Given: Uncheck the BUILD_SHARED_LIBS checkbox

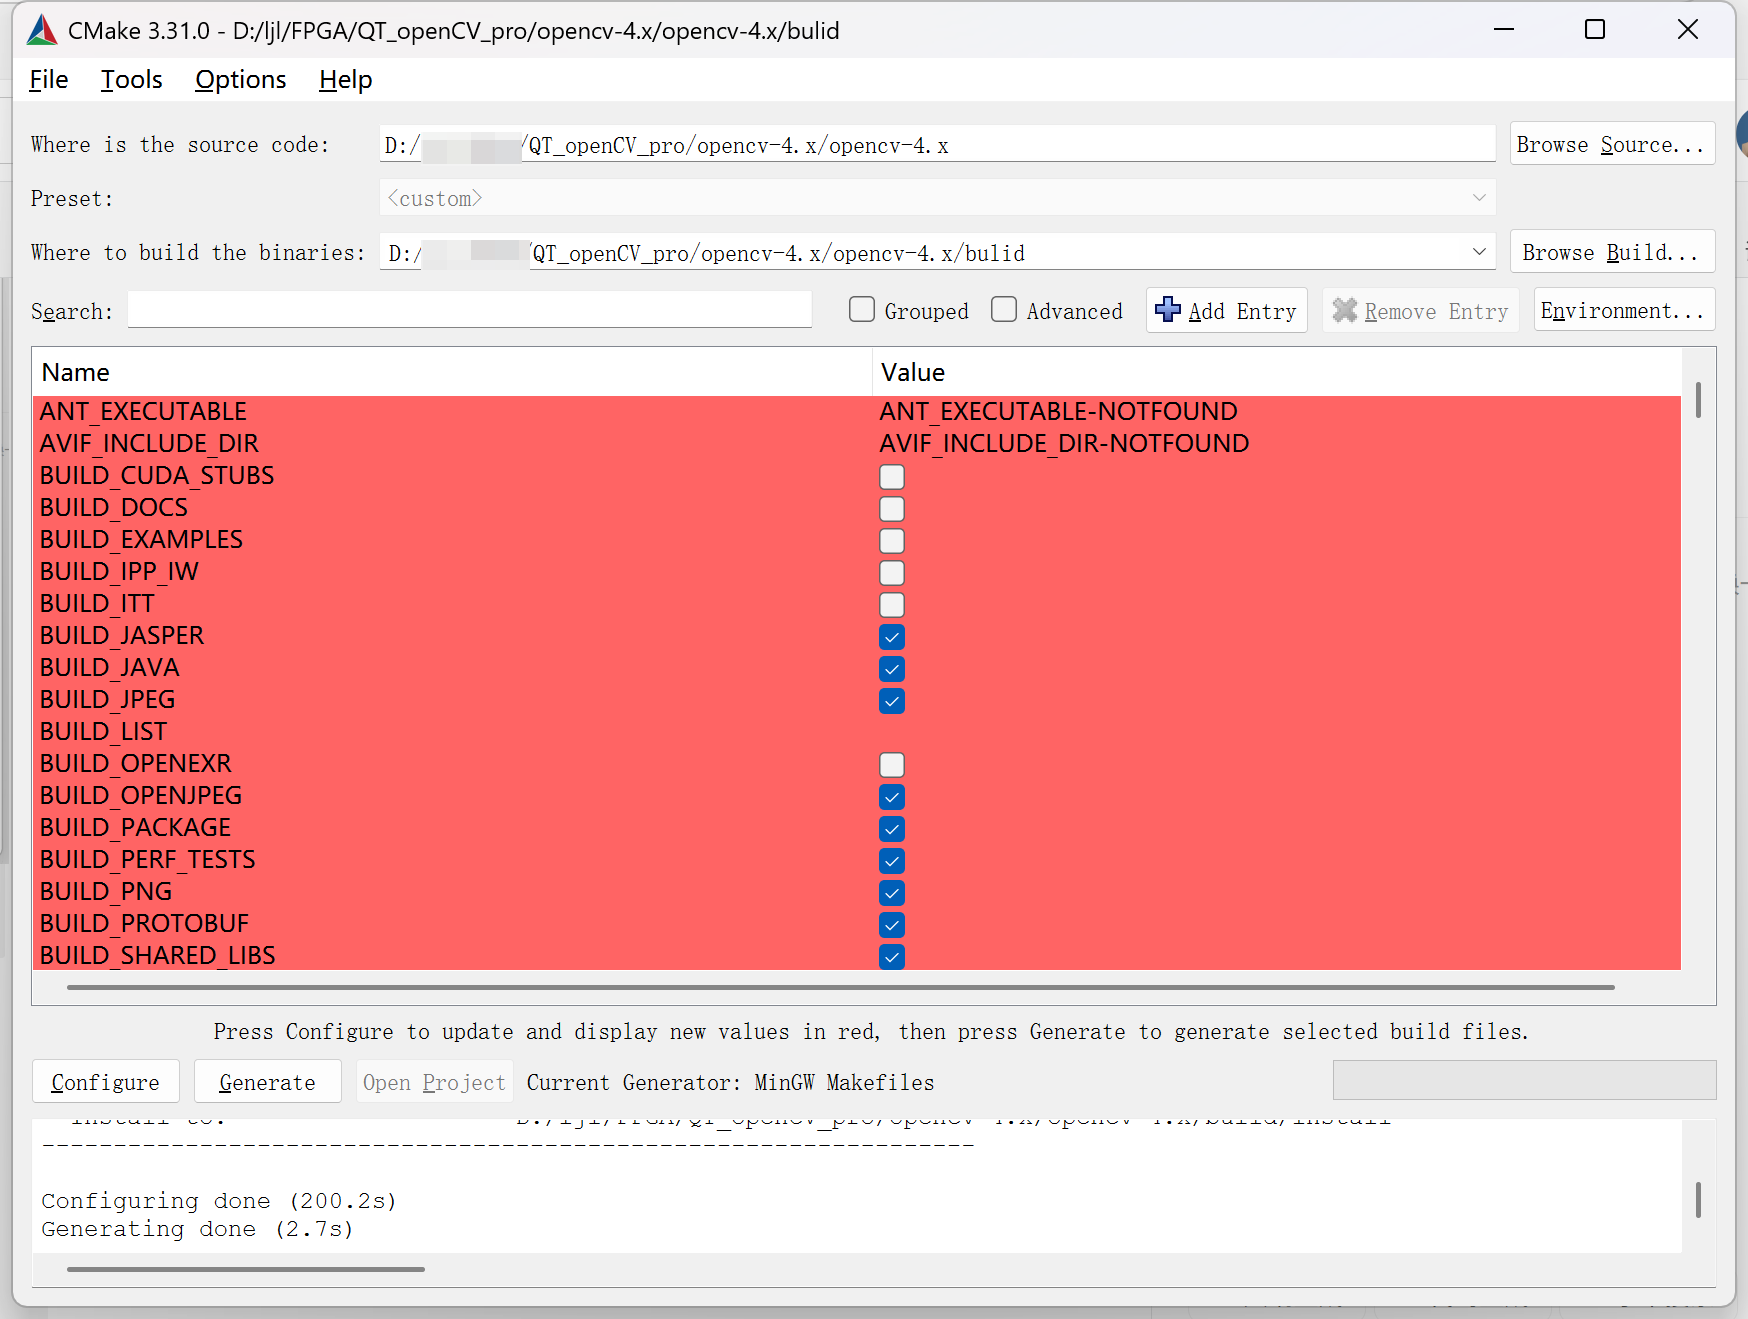Looking at the screenshot, I should [892, 957].
